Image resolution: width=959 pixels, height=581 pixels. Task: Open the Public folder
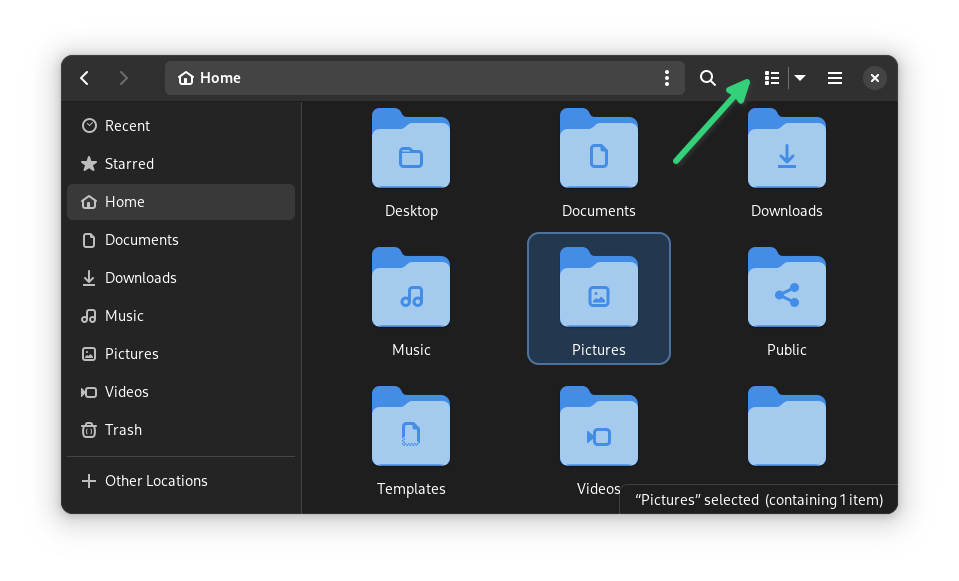pyautogui.click(x=786, y=288)
